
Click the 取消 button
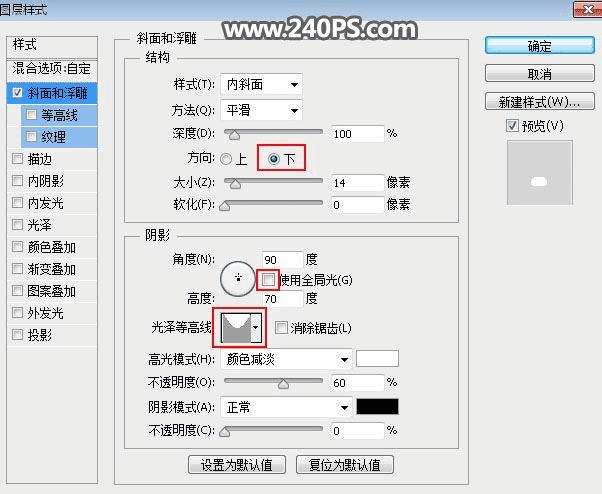pos(540,73)
